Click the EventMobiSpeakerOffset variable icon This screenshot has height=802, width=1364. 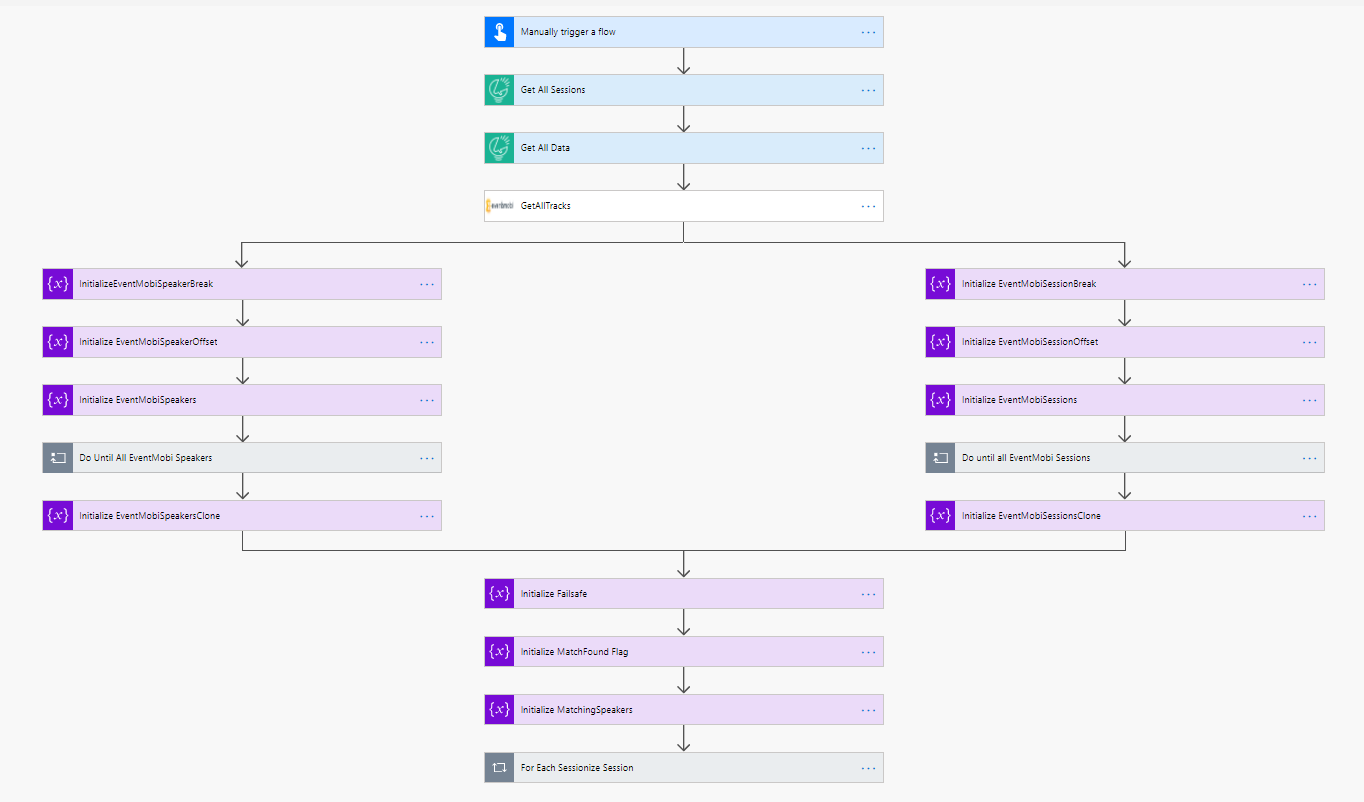[x=58, y=342]
